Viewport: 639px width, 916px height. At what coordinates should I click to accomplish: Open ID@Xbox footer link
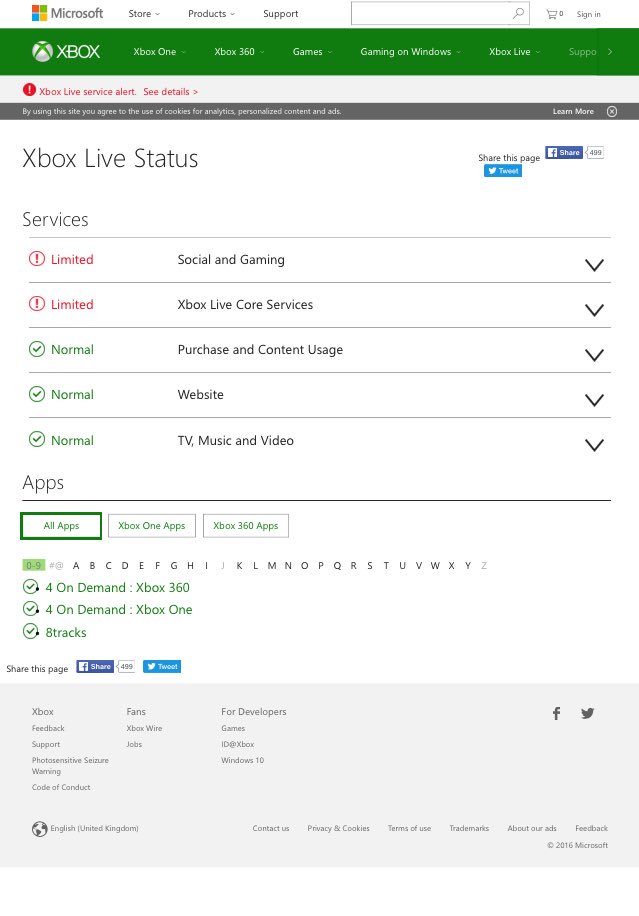(x=238, y=744)
